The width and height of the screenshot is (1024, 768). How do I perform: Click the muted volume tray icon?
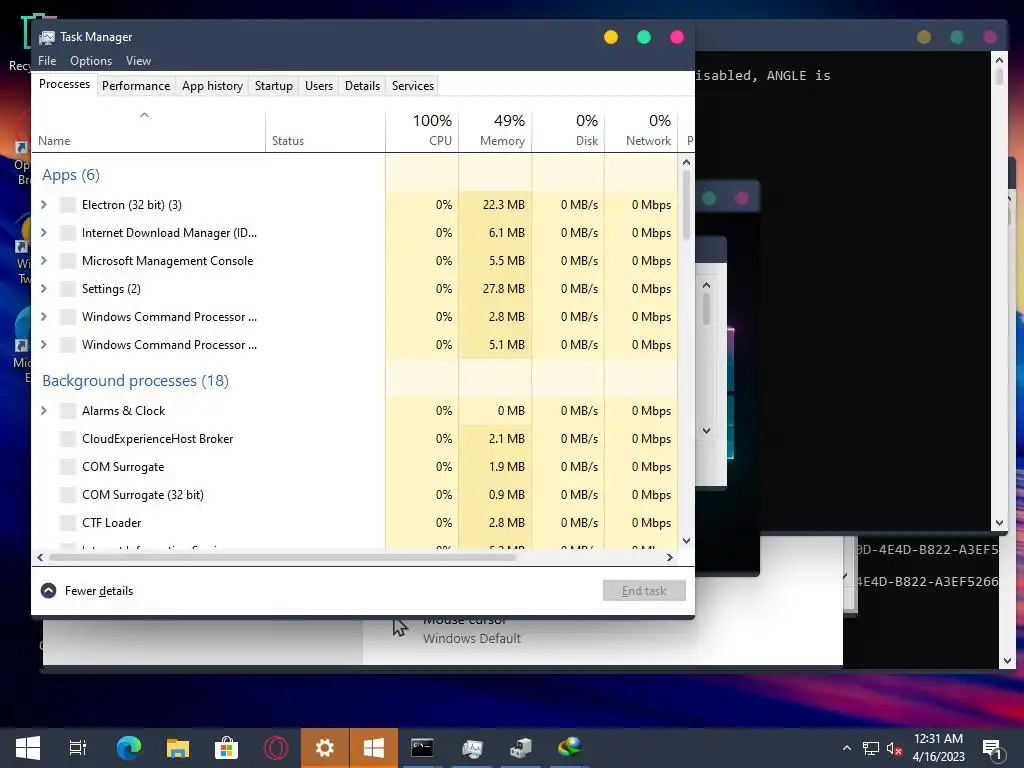pos(894,748)
